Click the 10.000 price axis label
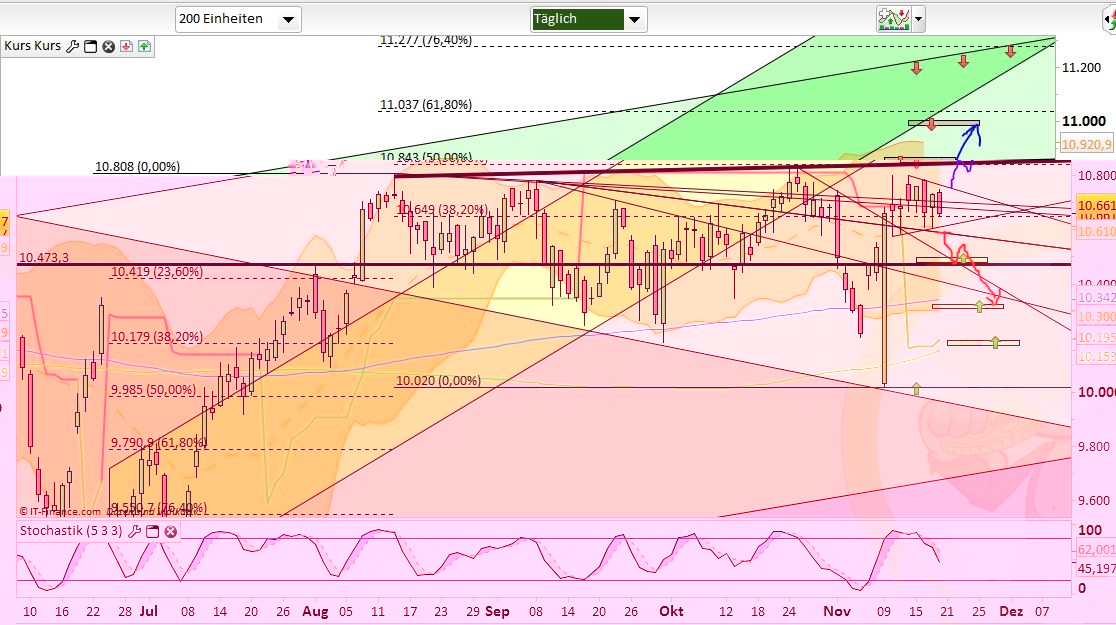Image resolution: width=1116 pixels, height=625 pixels. 1096,392
